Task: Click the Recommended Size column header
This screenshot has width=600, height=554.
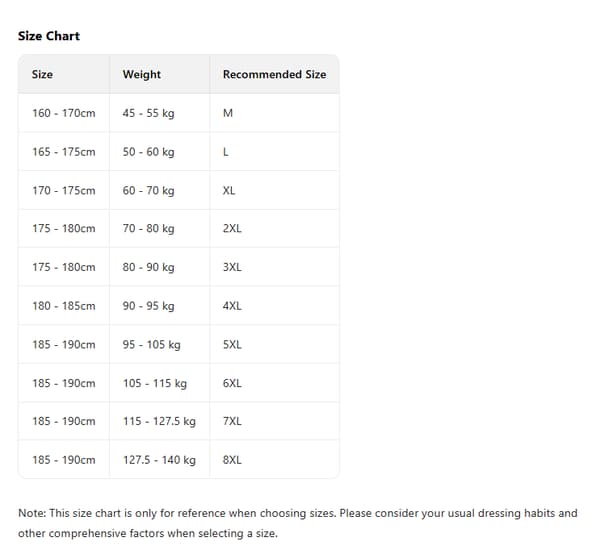Action: (274, 74)
